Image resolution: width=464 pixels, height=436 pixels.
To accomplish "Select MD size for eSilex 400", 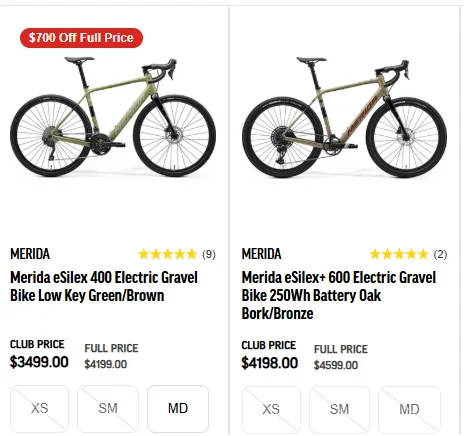I will [x=178, y=409].
